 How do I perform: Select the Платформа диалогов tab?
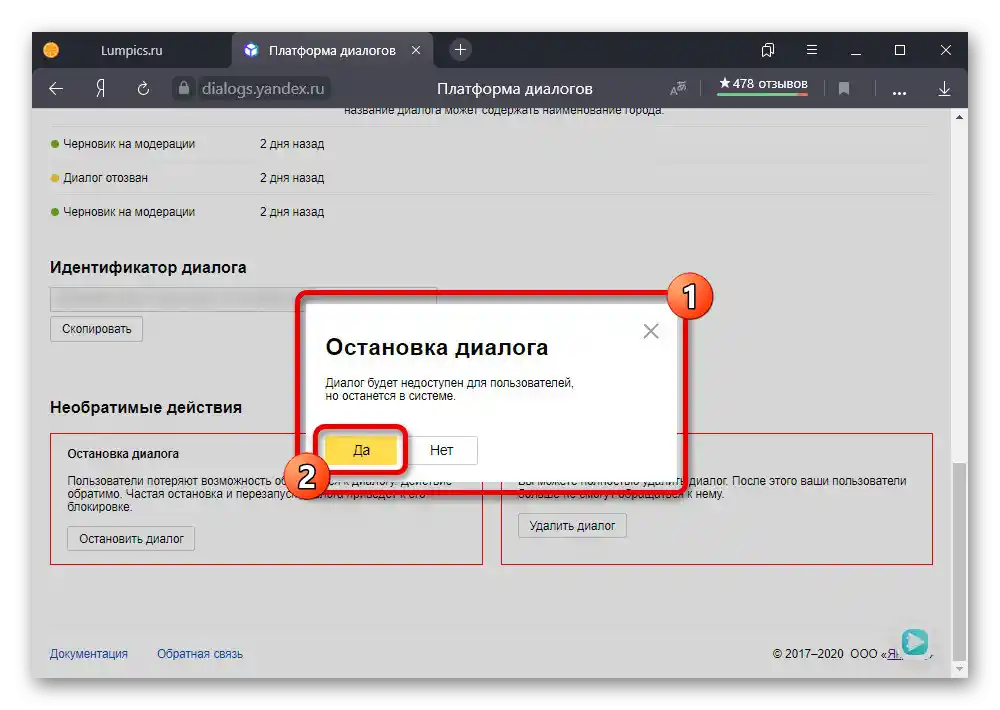[x=330, y=49]
